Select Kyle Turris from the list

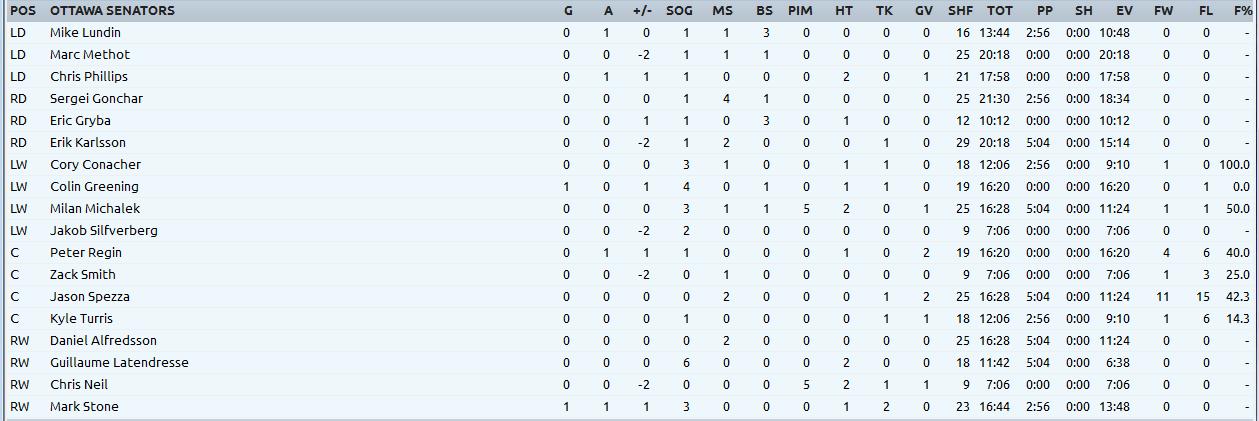(81, 318)
